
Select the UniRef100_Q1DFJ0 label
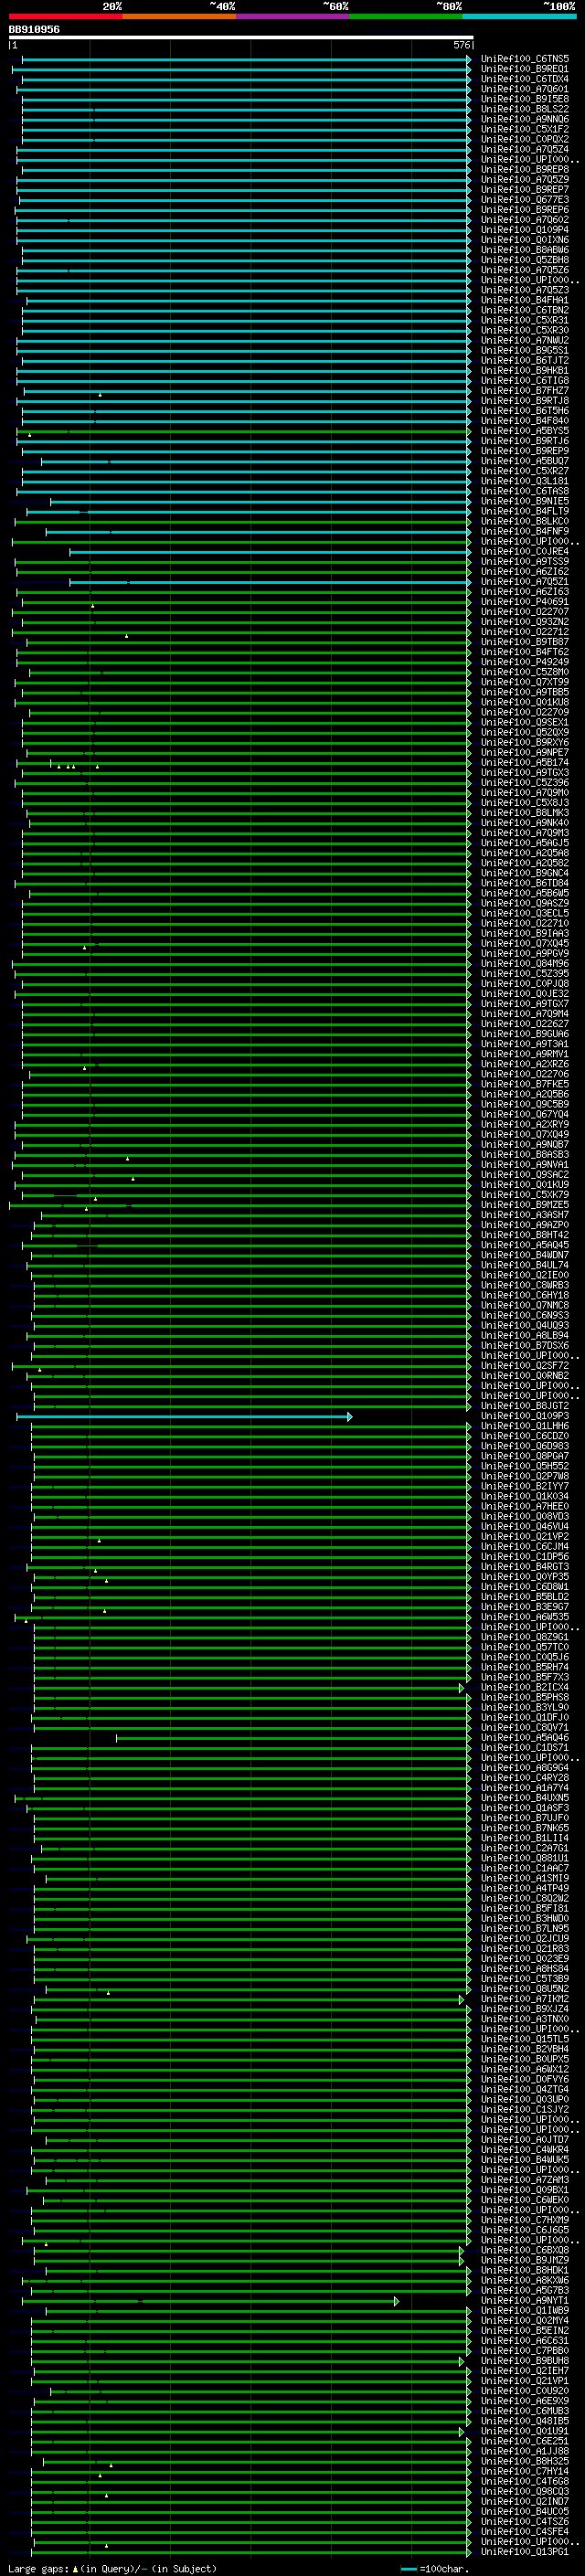pyautogui.click(x=525, y=1717)
